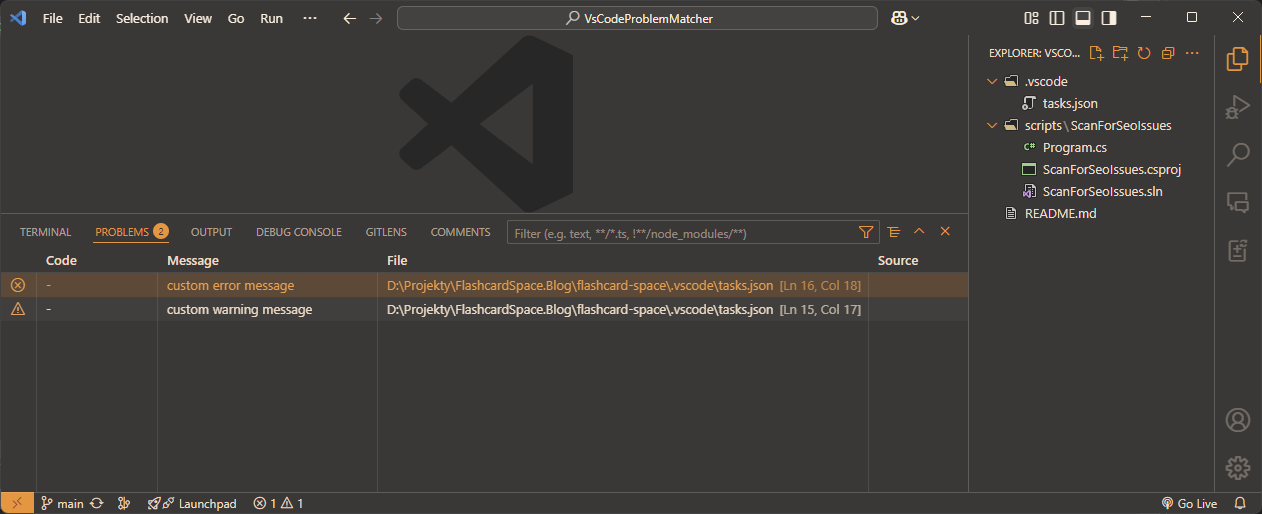The width and height of the screenshot is (1262, 514).
Task: Switch to the OUTPUT tab
Action: click(x=211, y=232)
